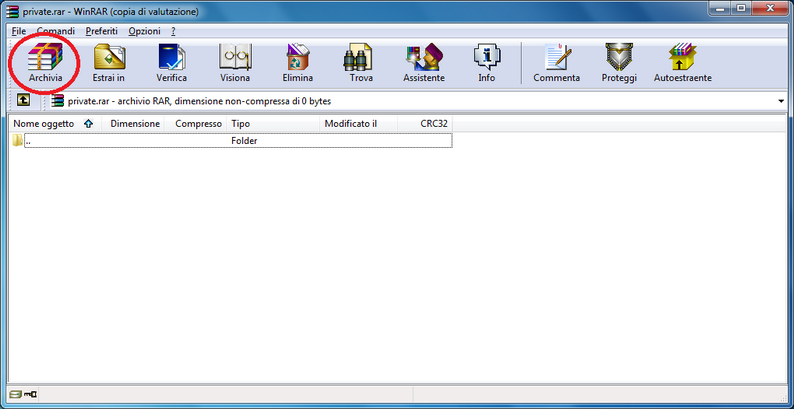794x409 pixels.
Task: Open the Comandi menu
Action: pyautogui.click(x=56, y=31)
